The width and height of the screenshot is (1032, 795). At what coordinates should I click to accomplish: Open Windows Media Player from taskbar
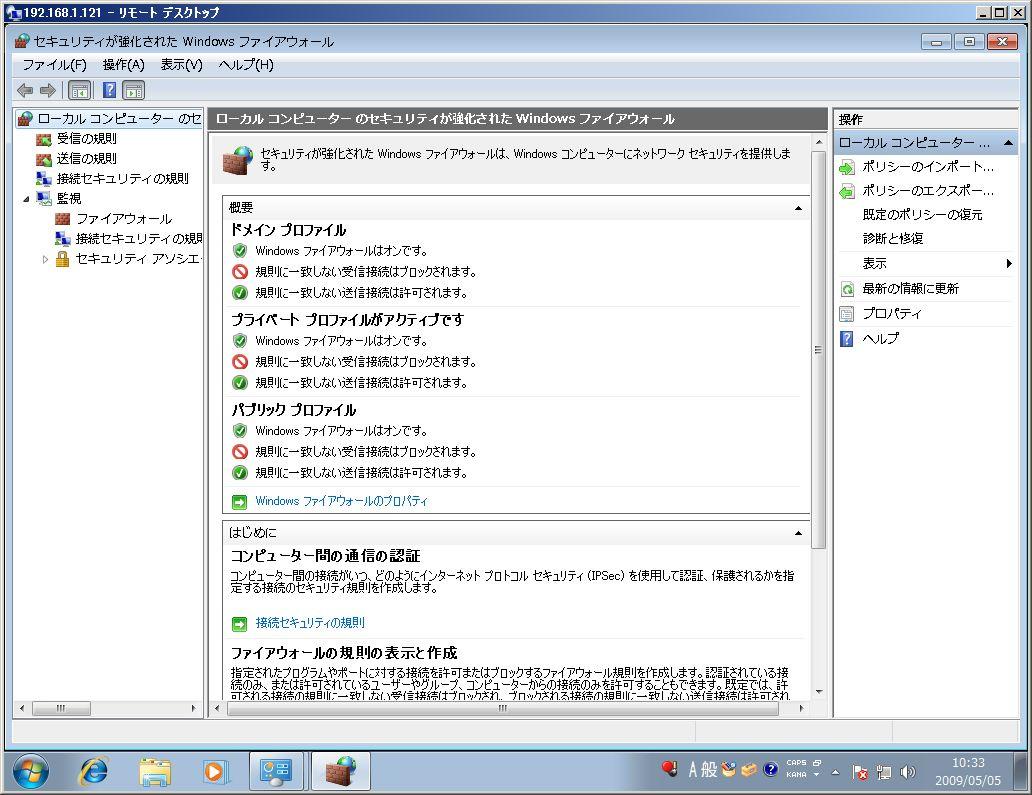pyautogui.click(x=215, y=771)
